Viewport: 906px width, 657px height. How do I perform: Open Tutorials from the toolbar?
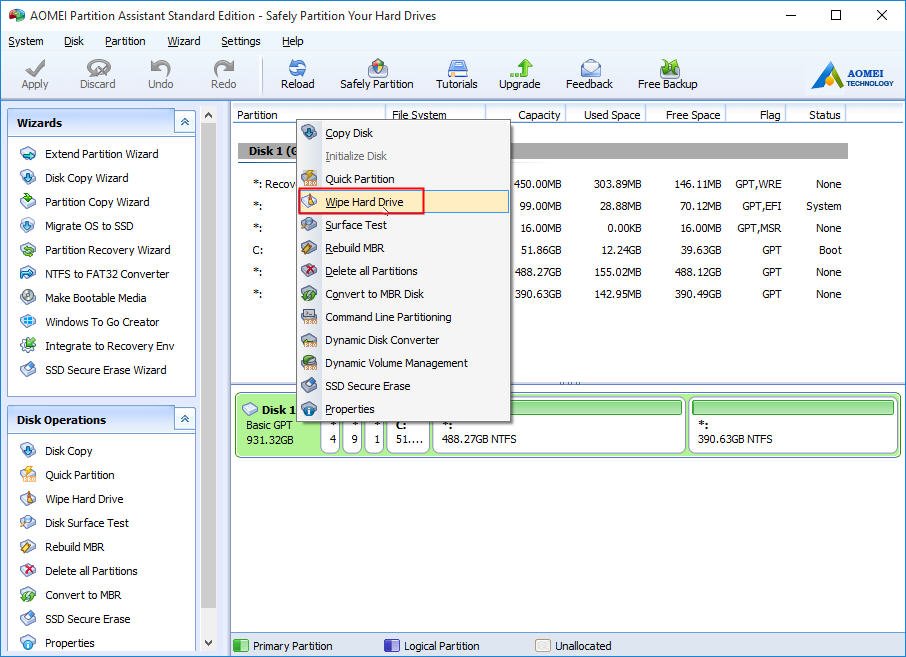[456, 74]
